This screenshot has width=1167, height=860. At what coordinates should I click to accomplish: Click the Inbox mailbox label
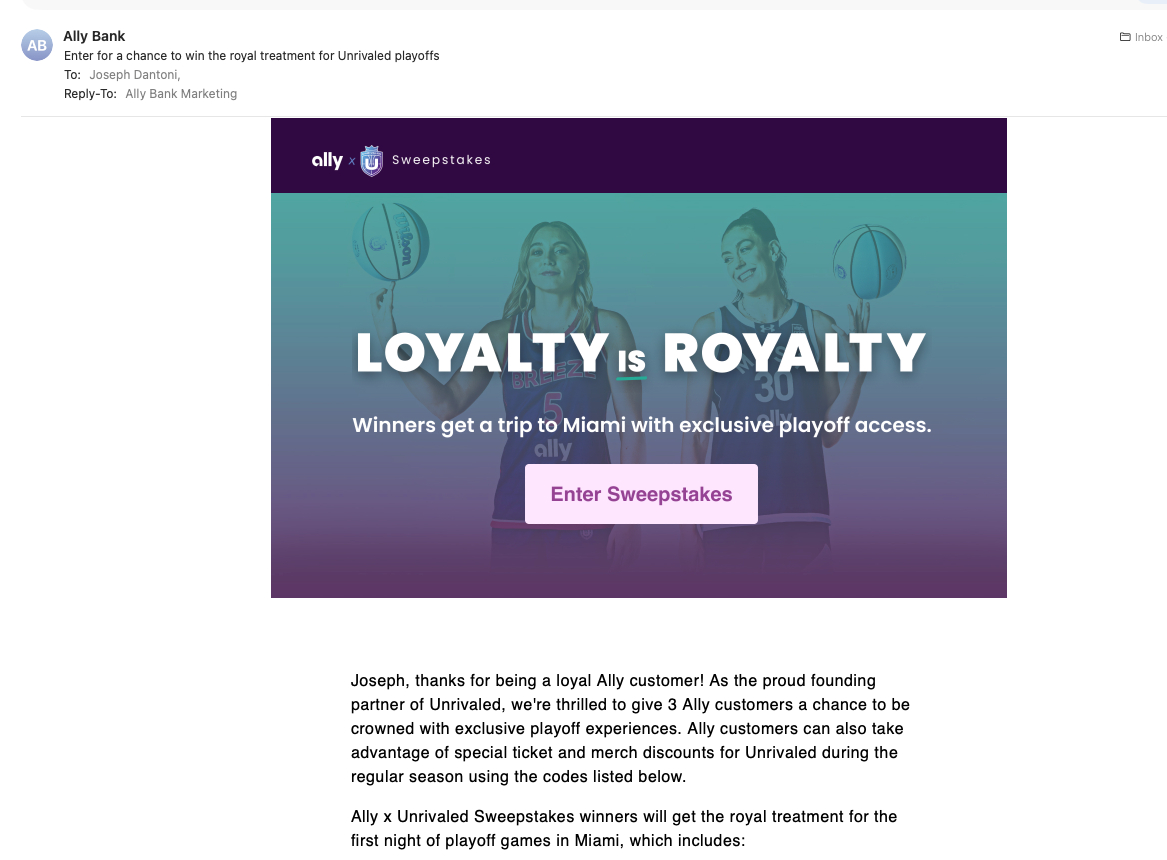pyautogui.click(x=1148, y=37)
